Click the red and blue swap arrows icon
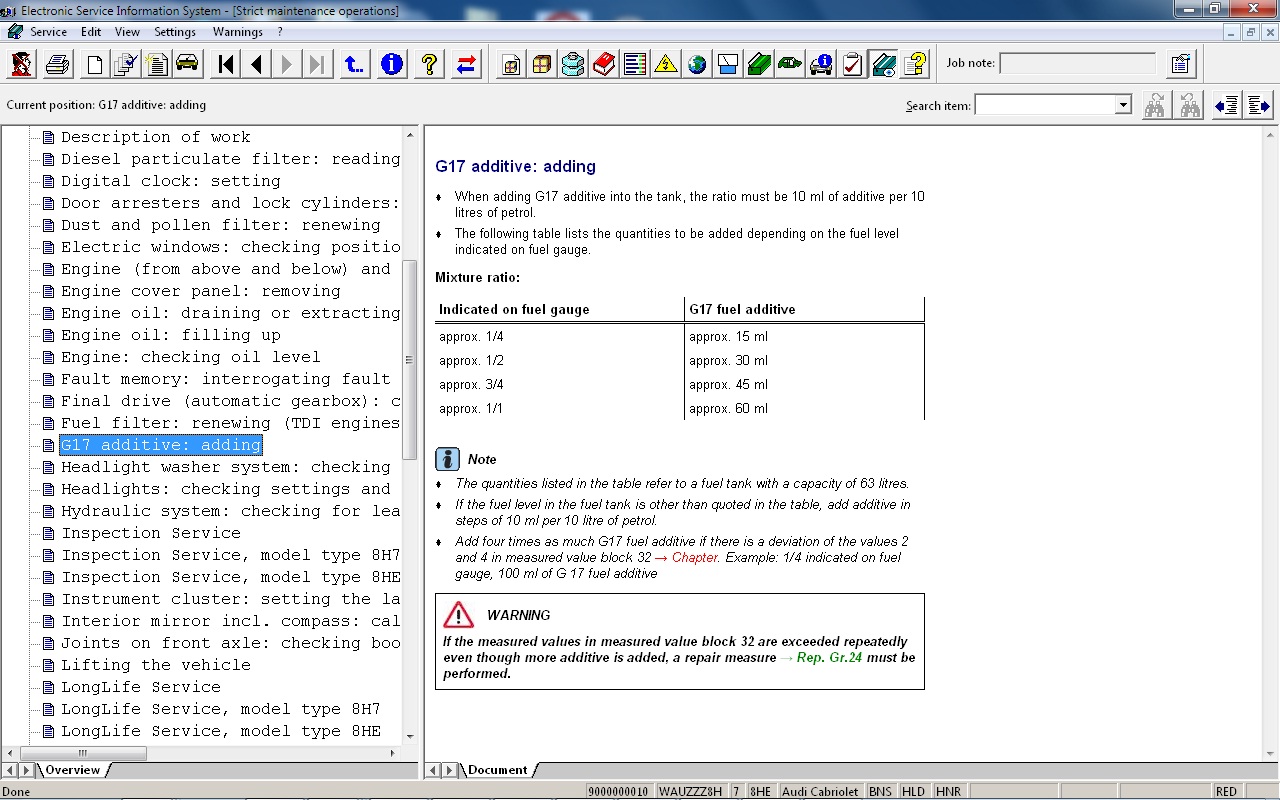 tap(466, 65)
